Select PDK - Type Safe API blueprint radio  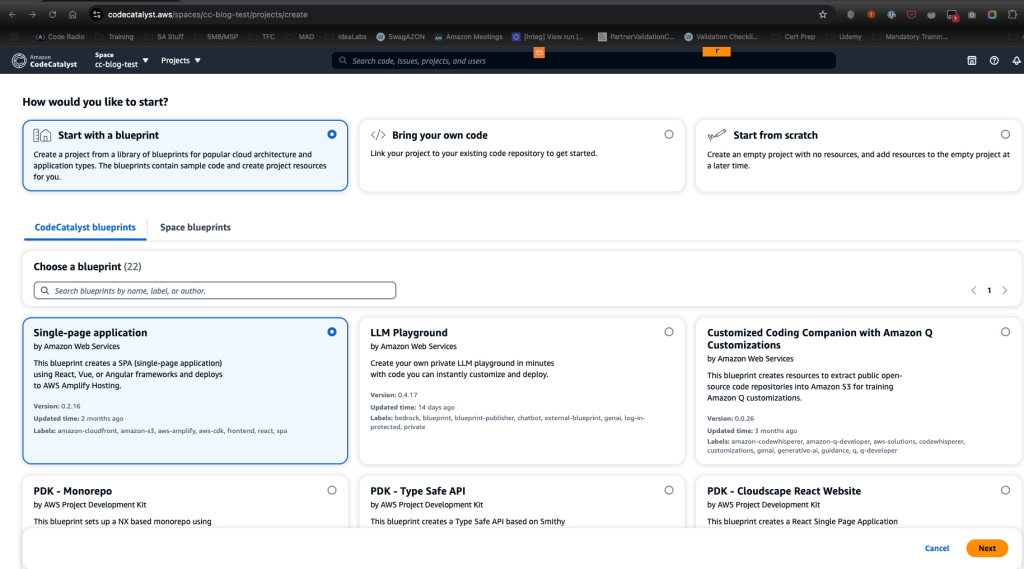pos(669,490)
